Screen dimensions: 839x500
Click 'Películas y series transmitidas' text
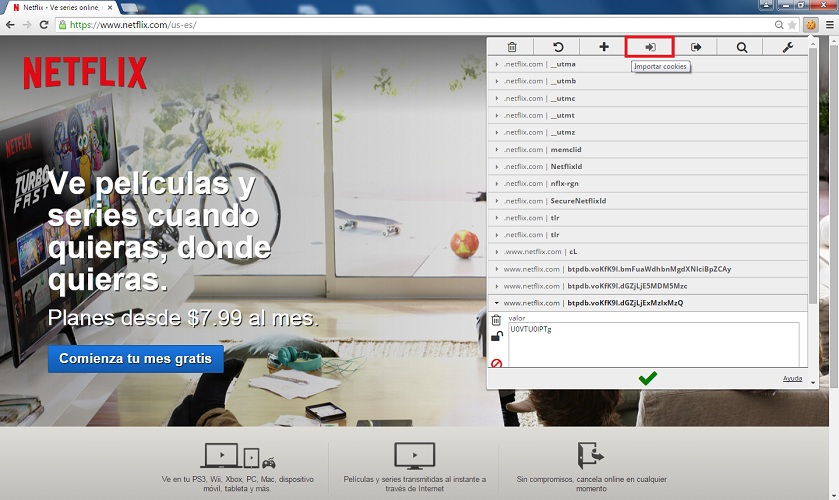[x=415, y=484]
